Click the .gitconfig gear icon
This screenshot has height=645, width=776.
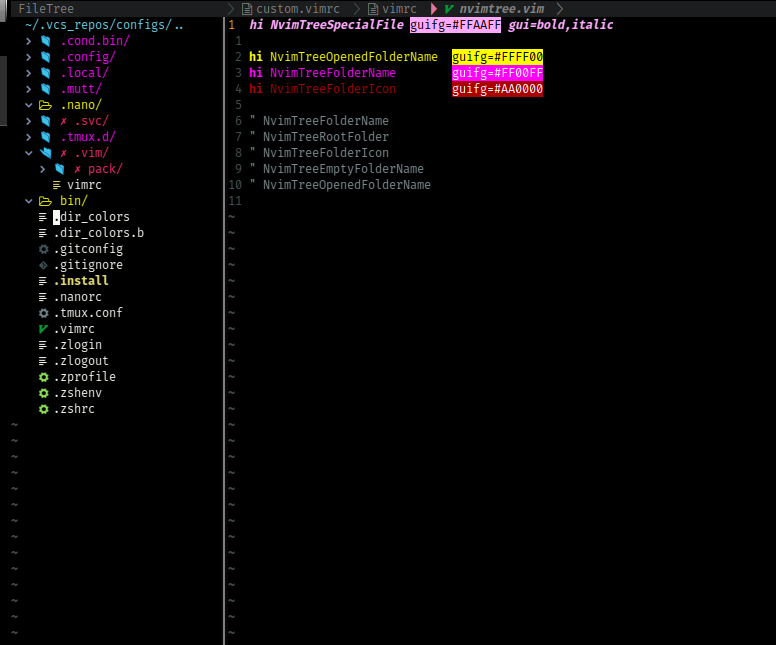coord(44,249)
